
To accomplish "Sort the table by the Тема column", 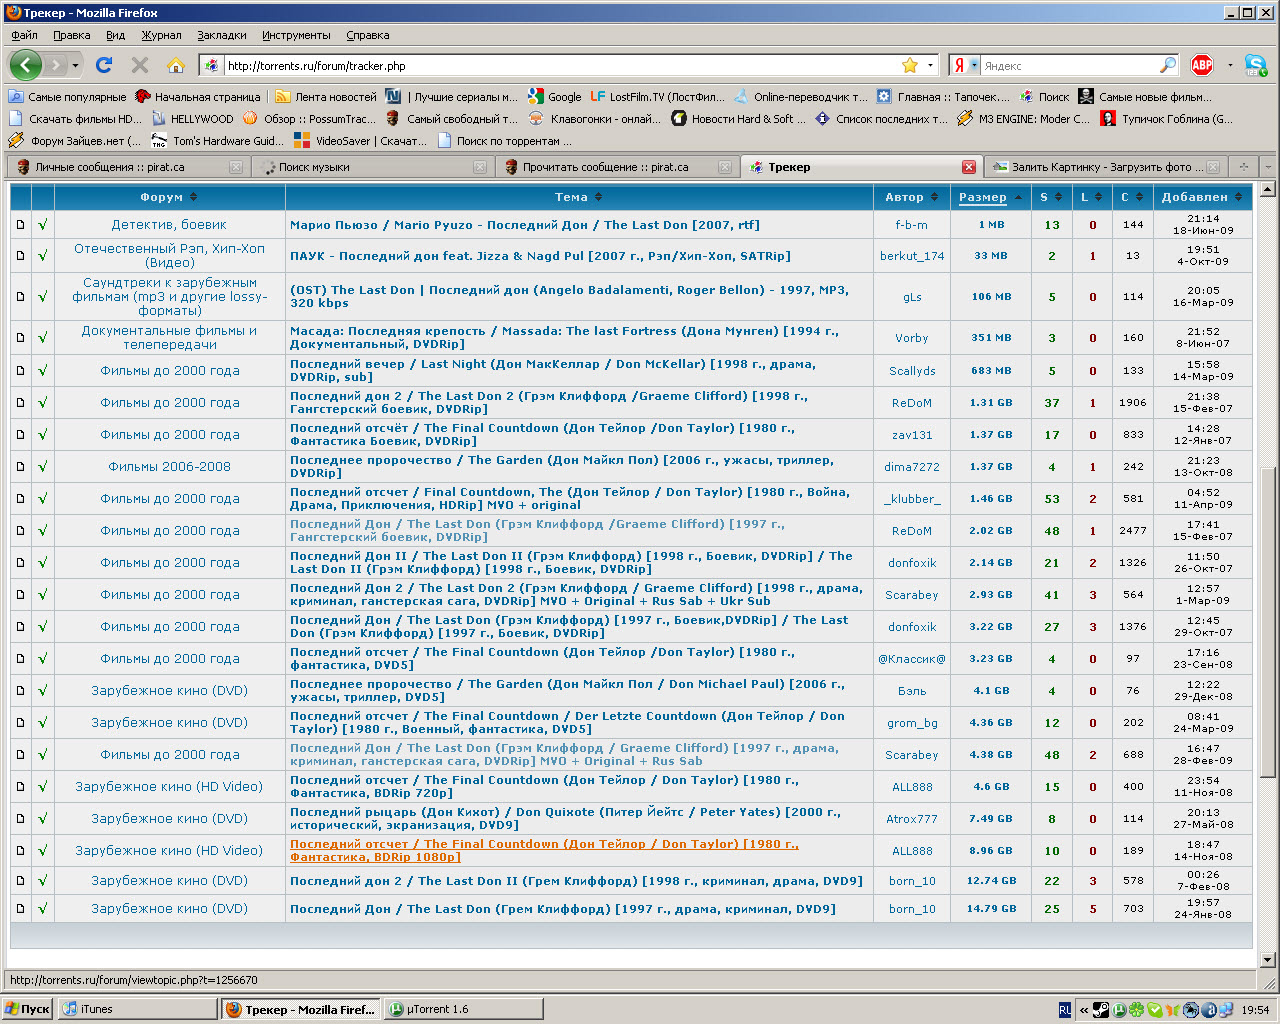I will point(579,197).
